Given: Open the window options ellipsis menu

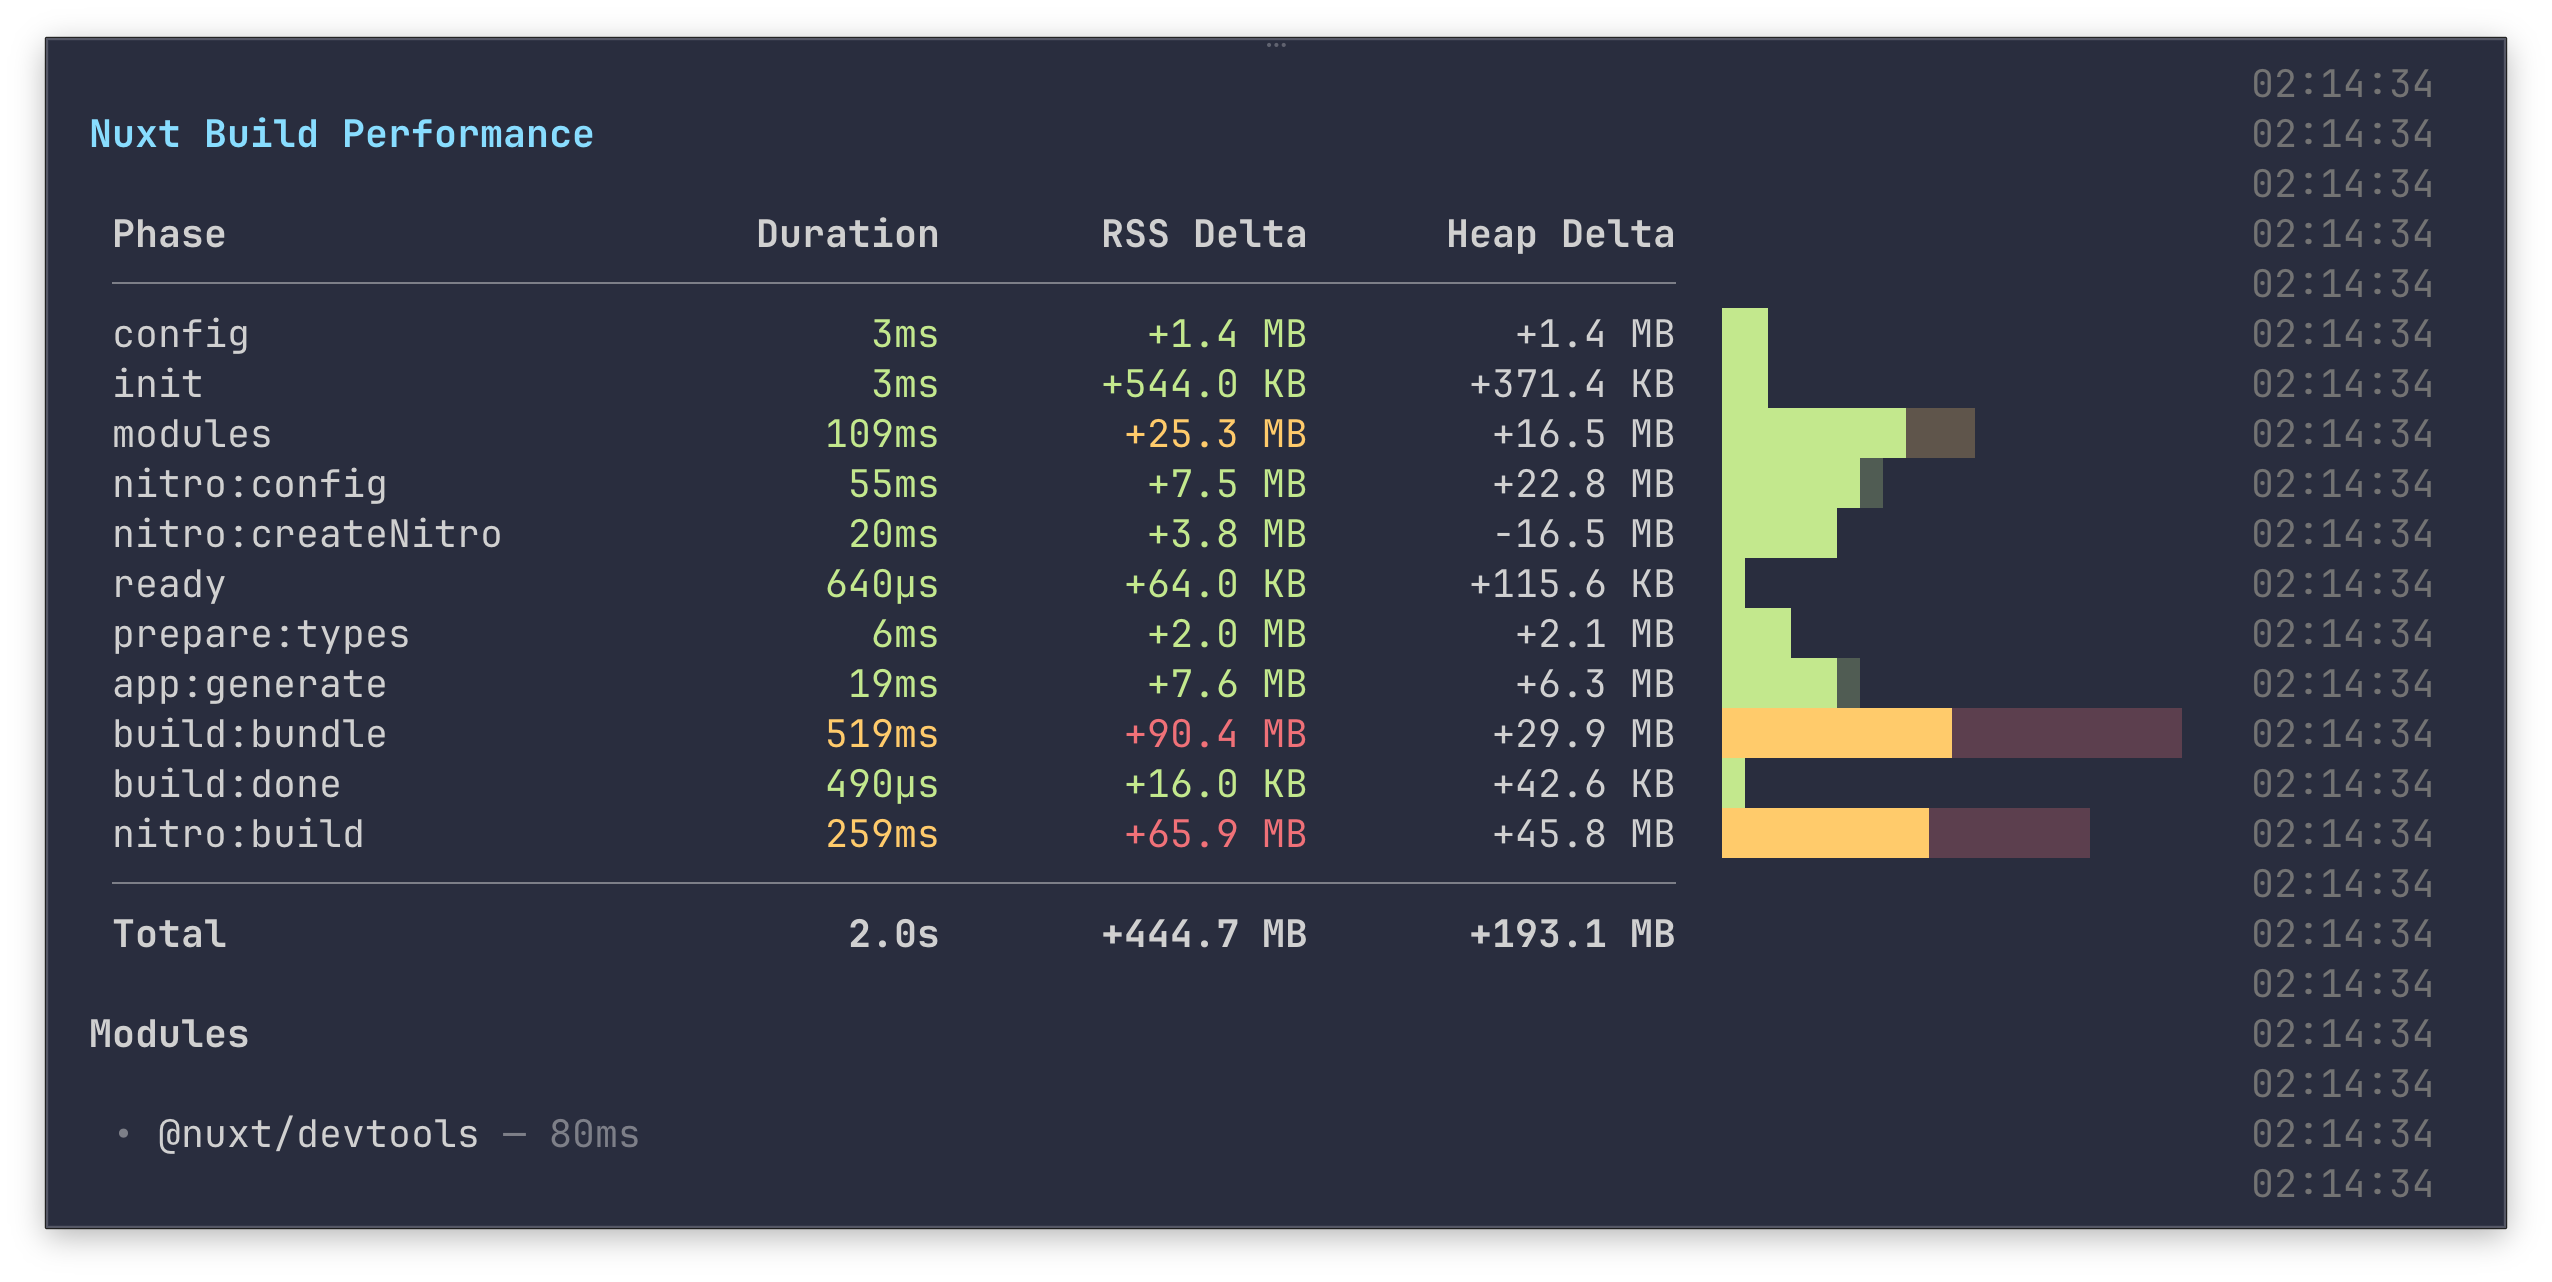Looking at the screenshot, I should tap(1276, 45).
